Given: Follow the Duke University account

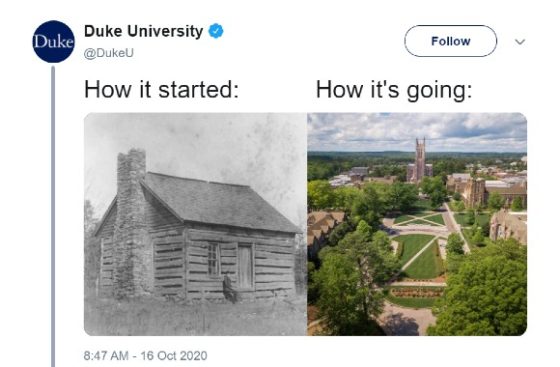Looking at the screenshot, I should pyautogui.click(x=450, y=41).
